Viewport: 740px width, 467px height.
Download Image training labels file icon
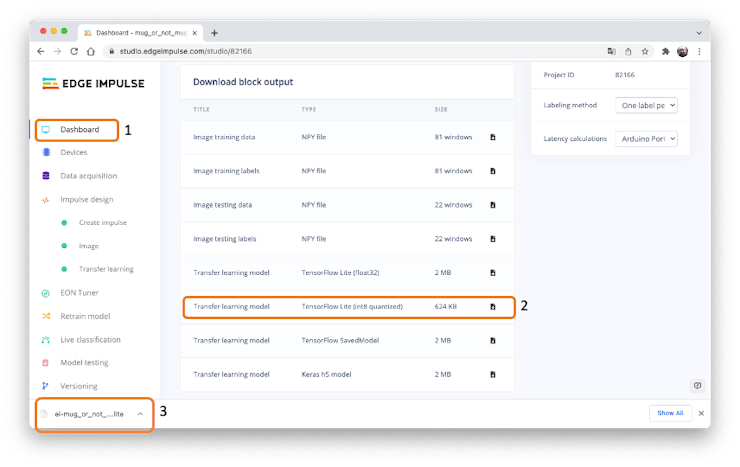[x=493, y=171]
